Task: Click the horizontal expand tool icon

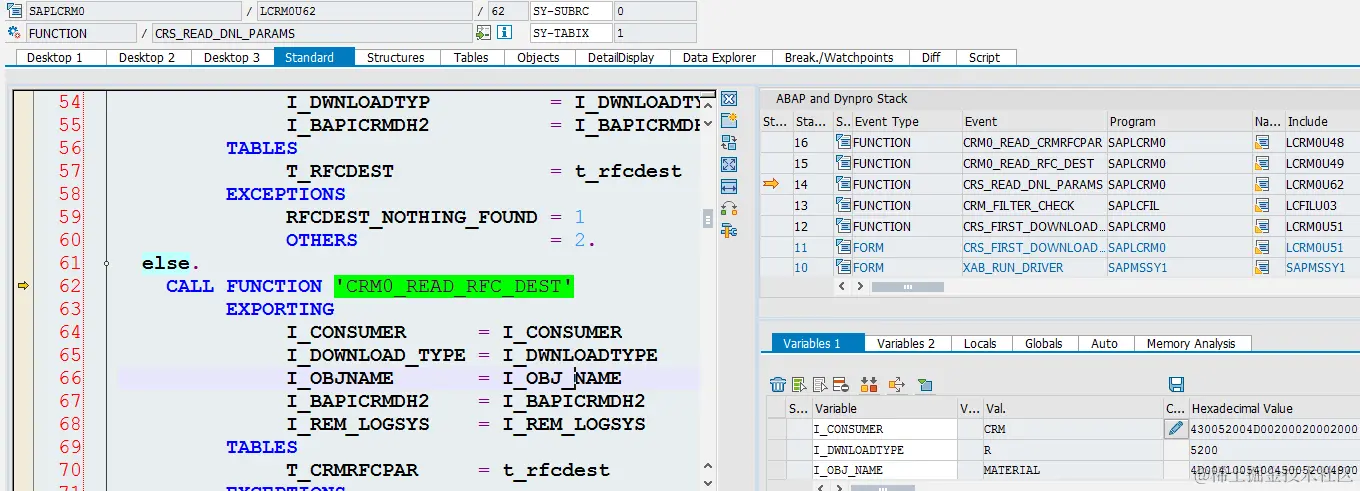Action: pyautogui.click(x=729, y=187)
